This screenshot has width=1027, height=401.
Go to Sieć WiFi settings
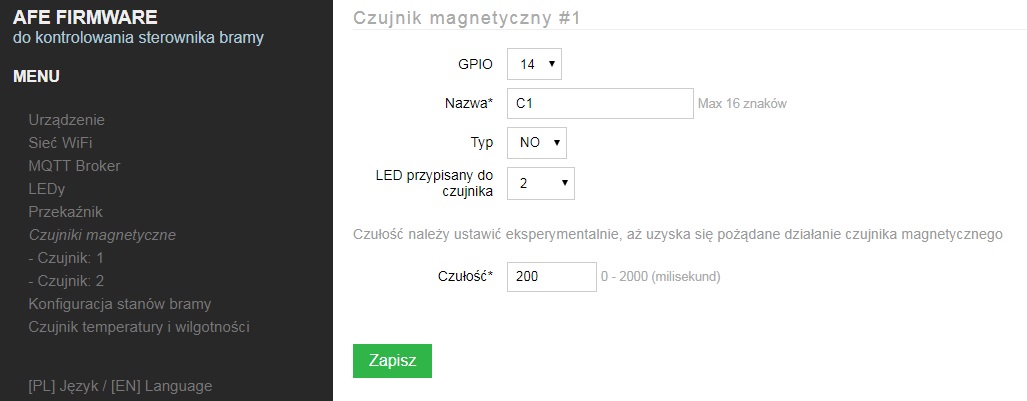pyautogui.click(x=60, y=143)
